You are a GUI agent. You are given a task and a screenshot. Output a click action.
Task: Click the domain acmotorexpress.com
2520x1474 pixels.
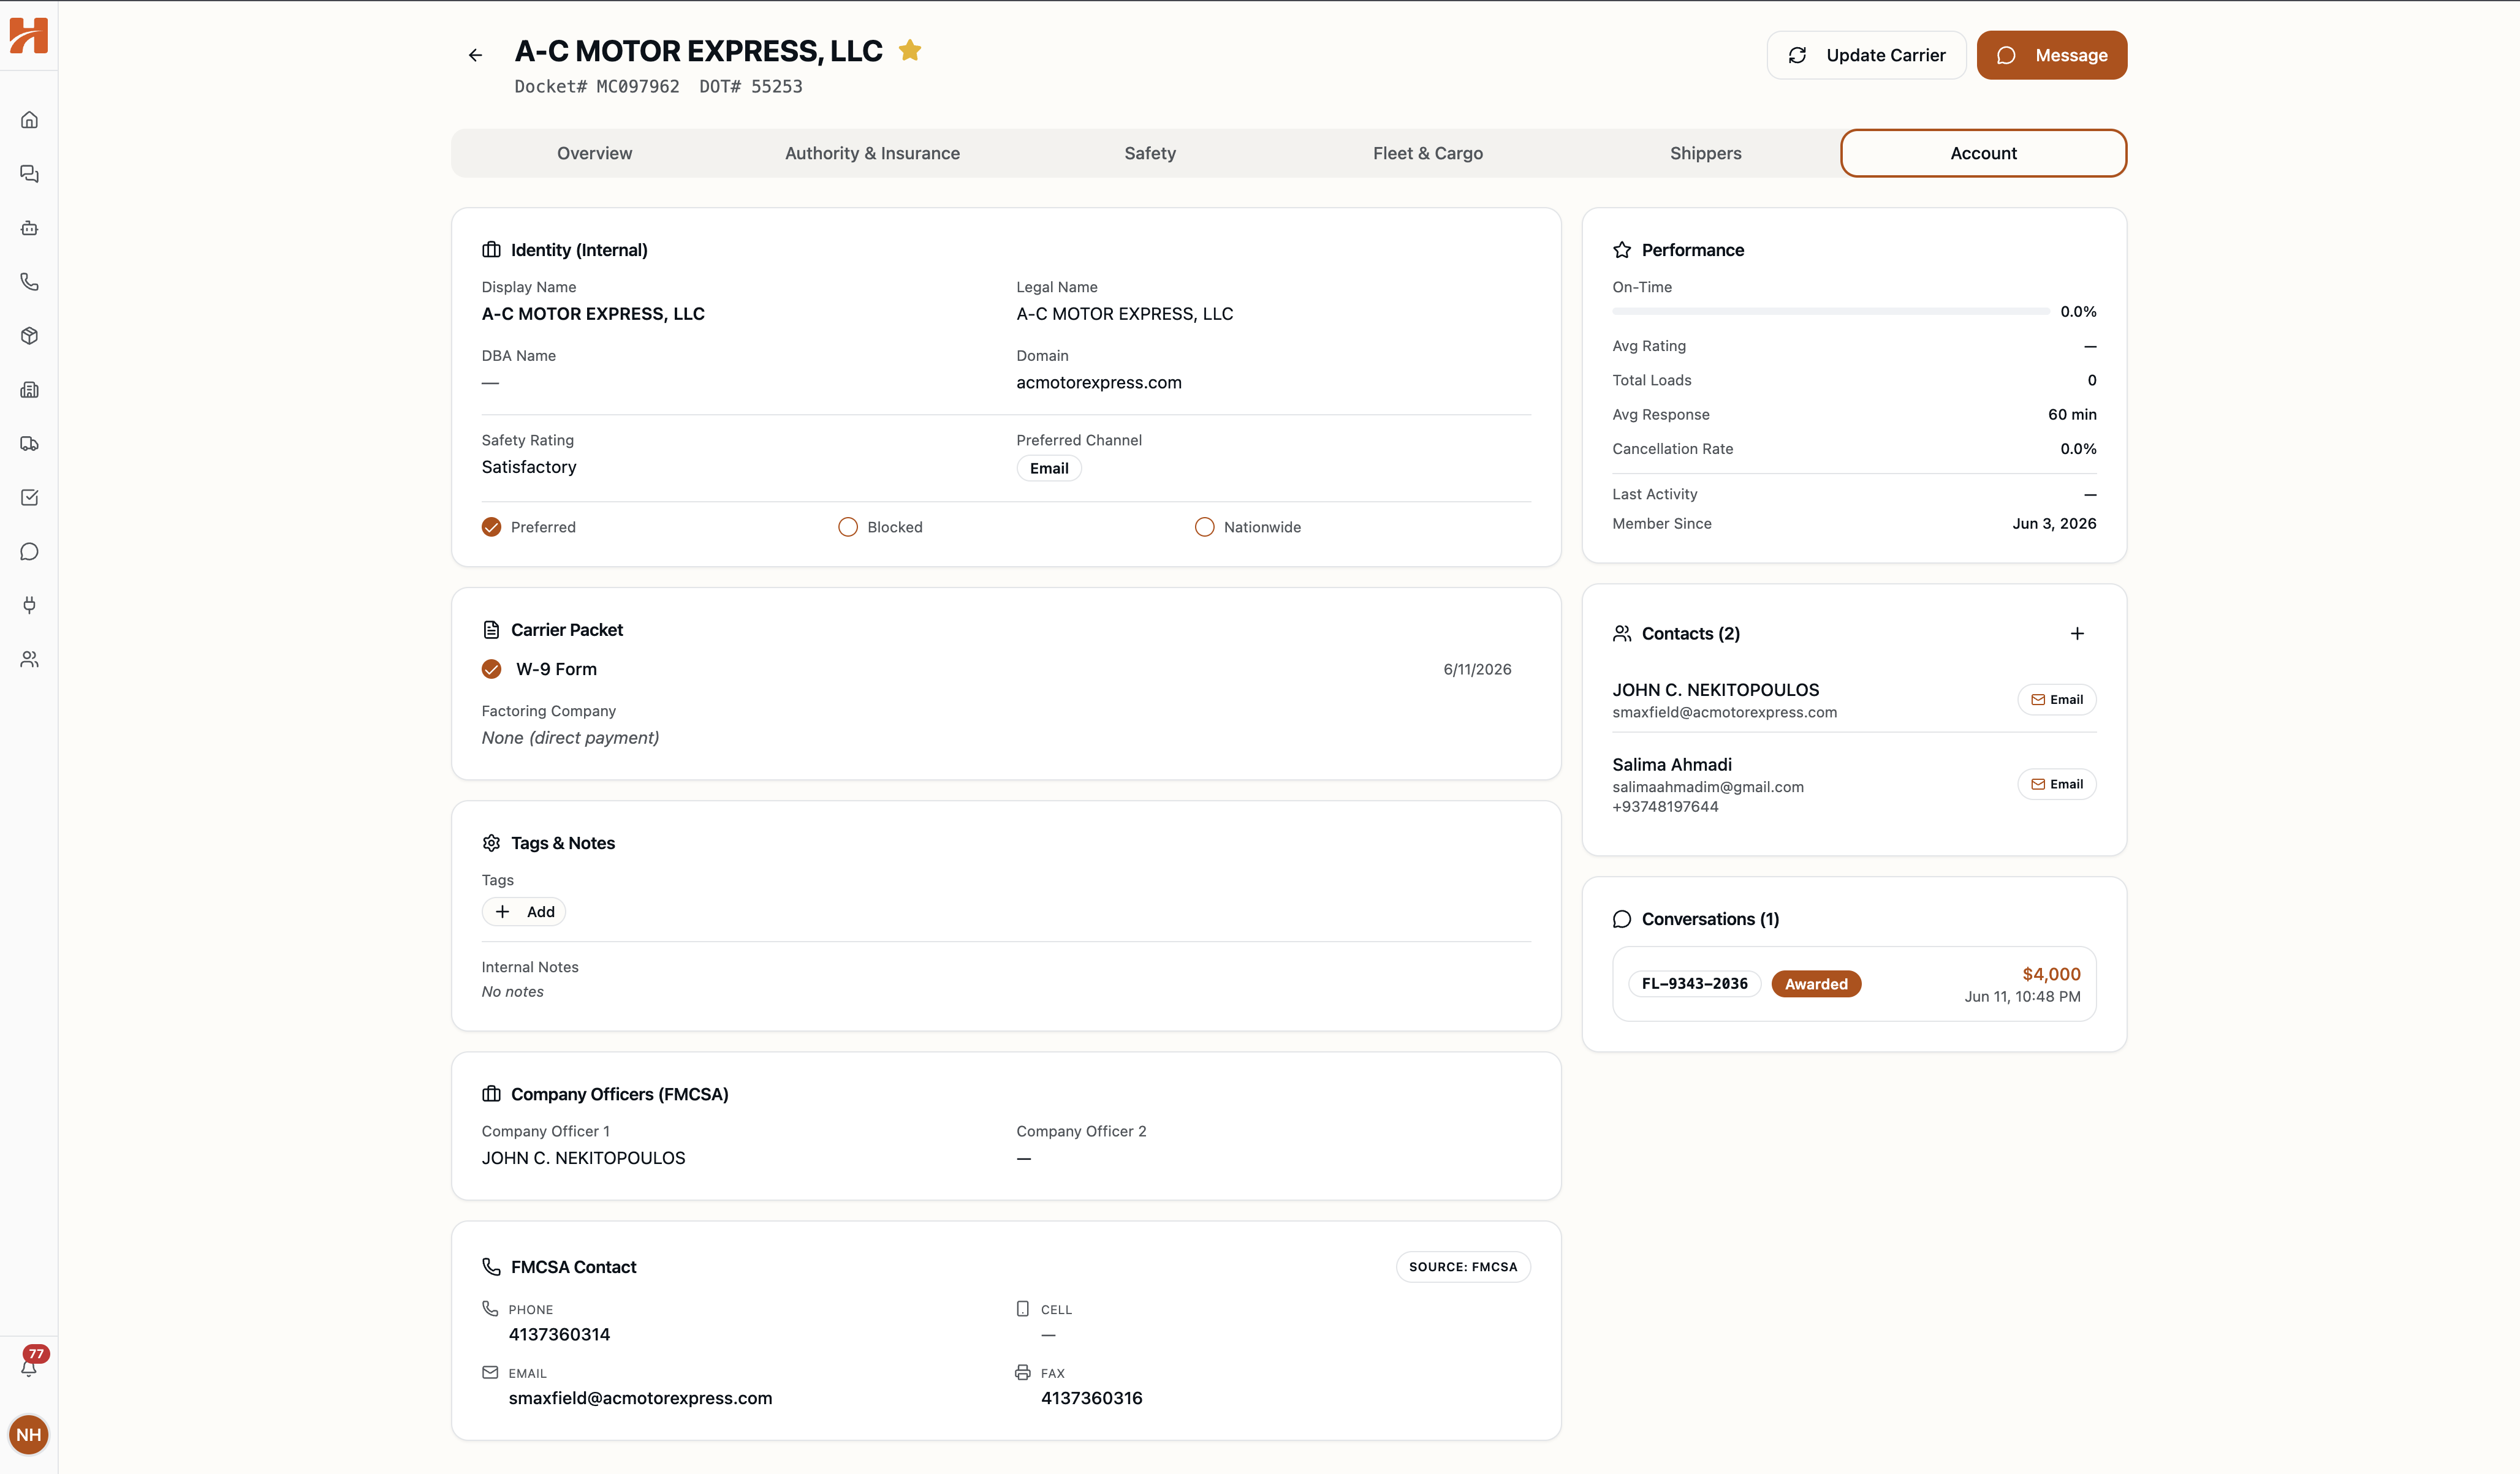point(1099,383)
